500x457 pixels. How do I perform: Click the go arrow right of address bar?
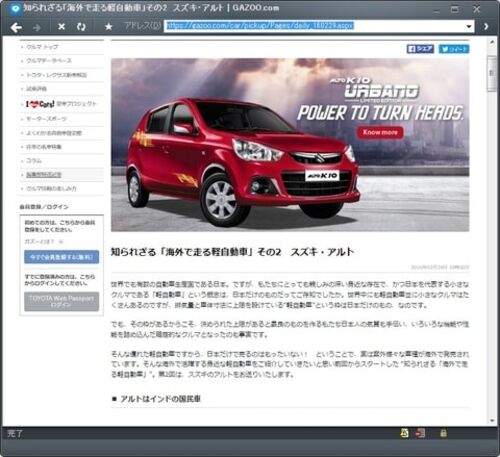486,26
